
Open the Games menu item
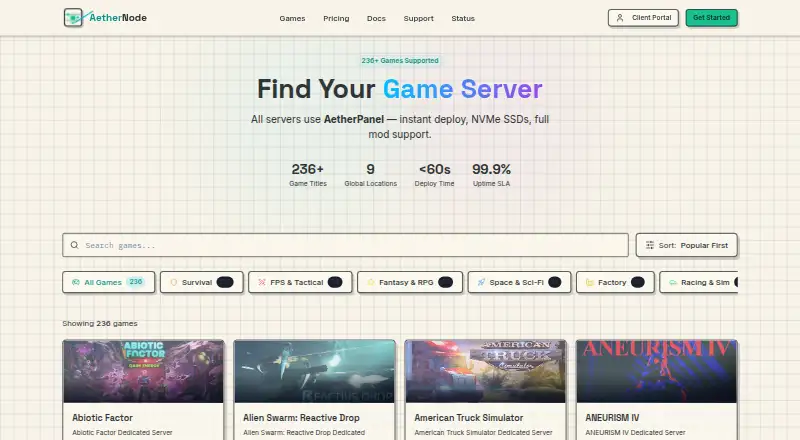pyautogui.click(x=292, y=18)
